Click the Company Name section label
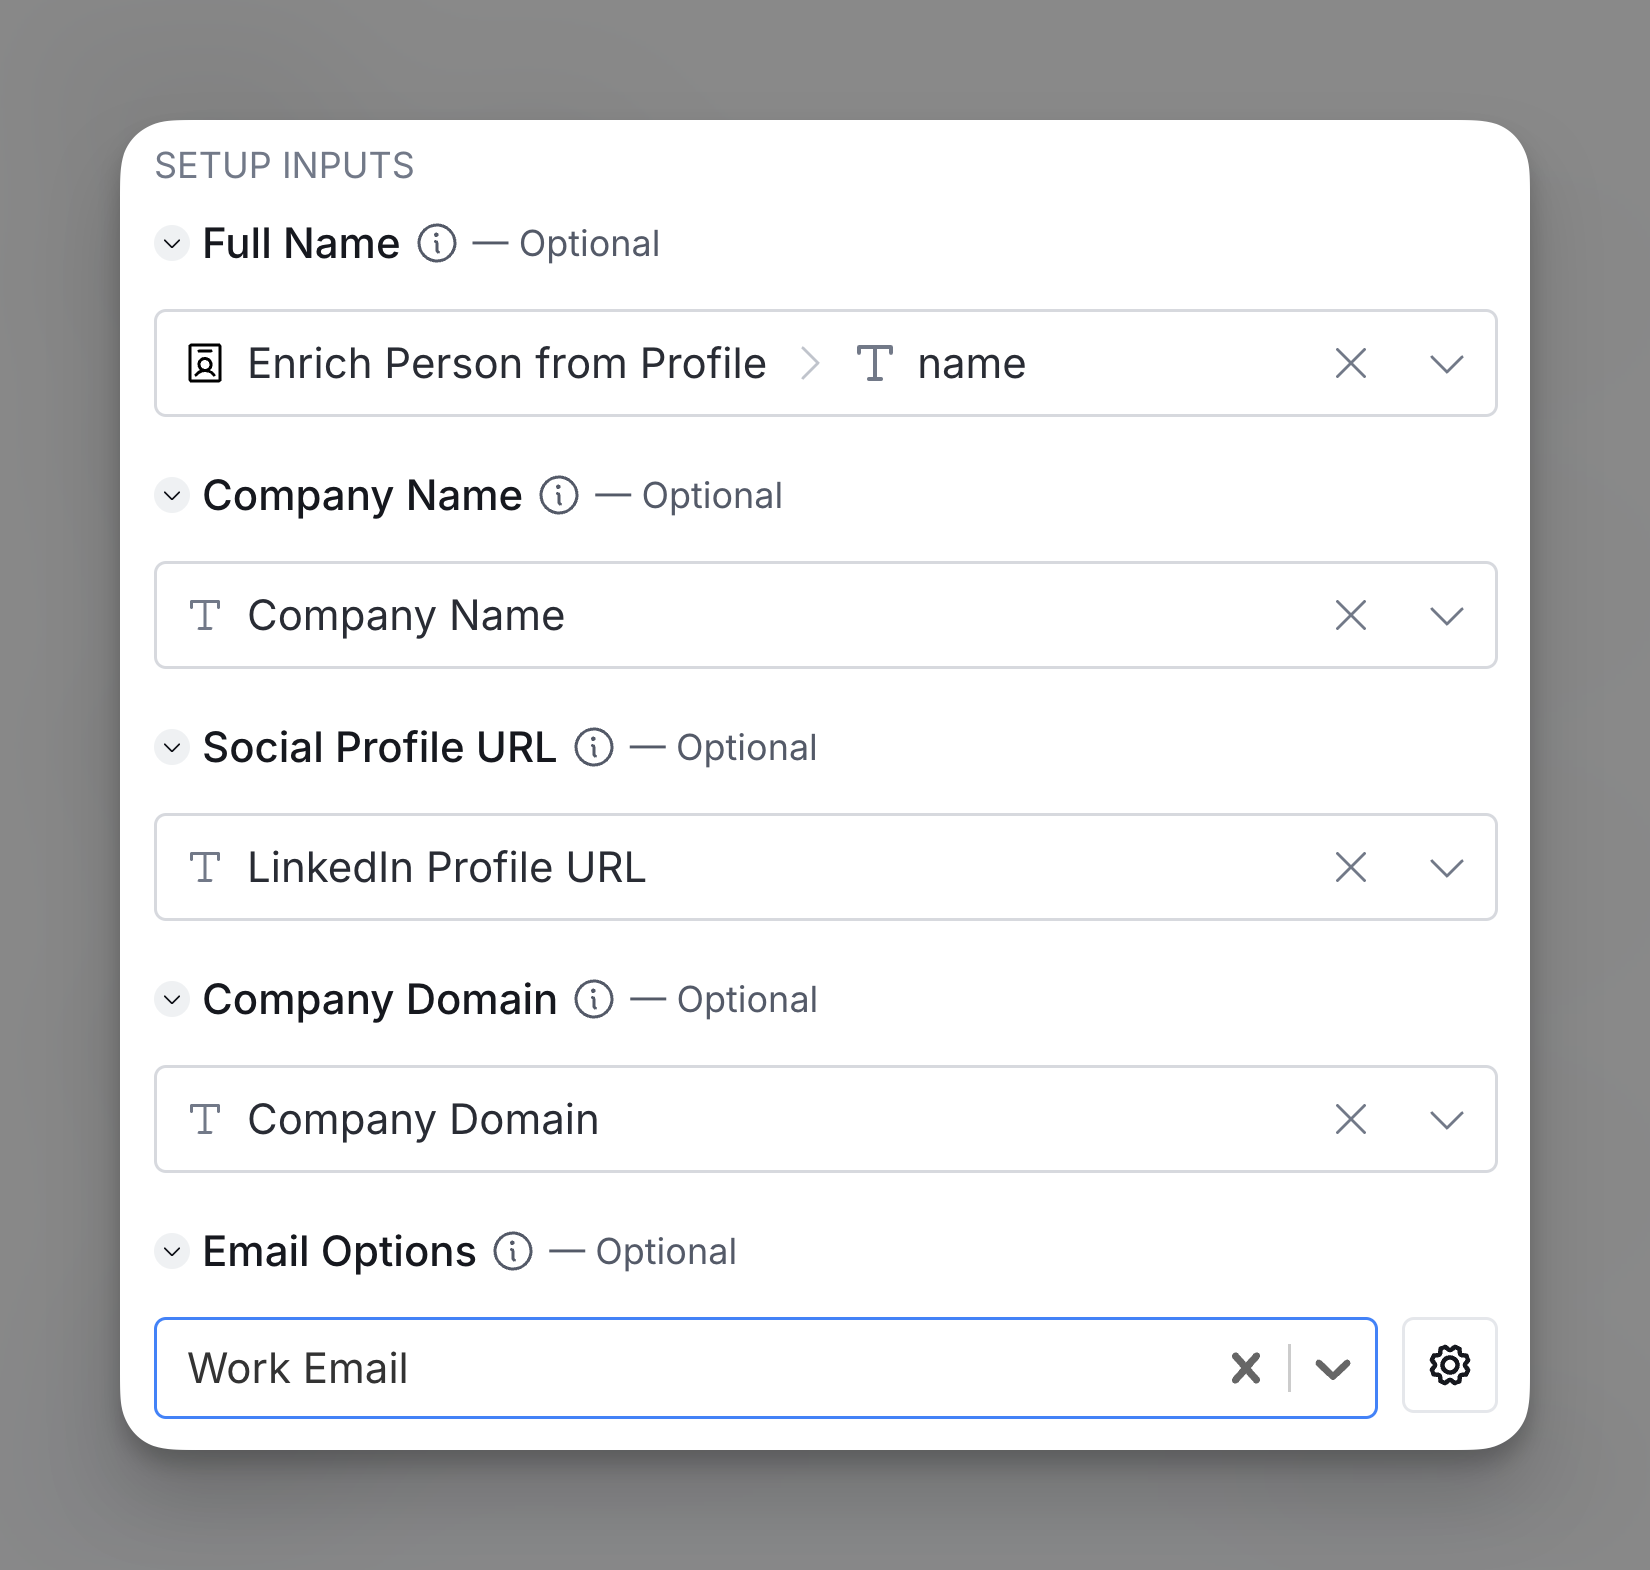This screenshot has width=1650, height=1570. point(363,495)
